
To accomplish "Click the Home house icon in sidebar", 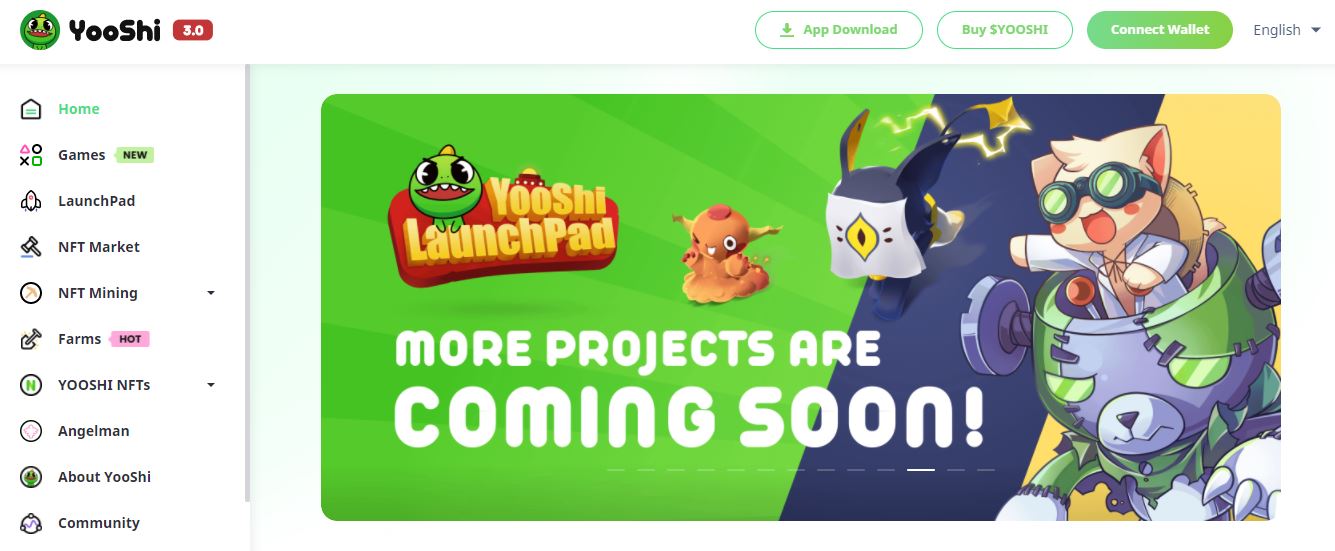I will 31,109.
